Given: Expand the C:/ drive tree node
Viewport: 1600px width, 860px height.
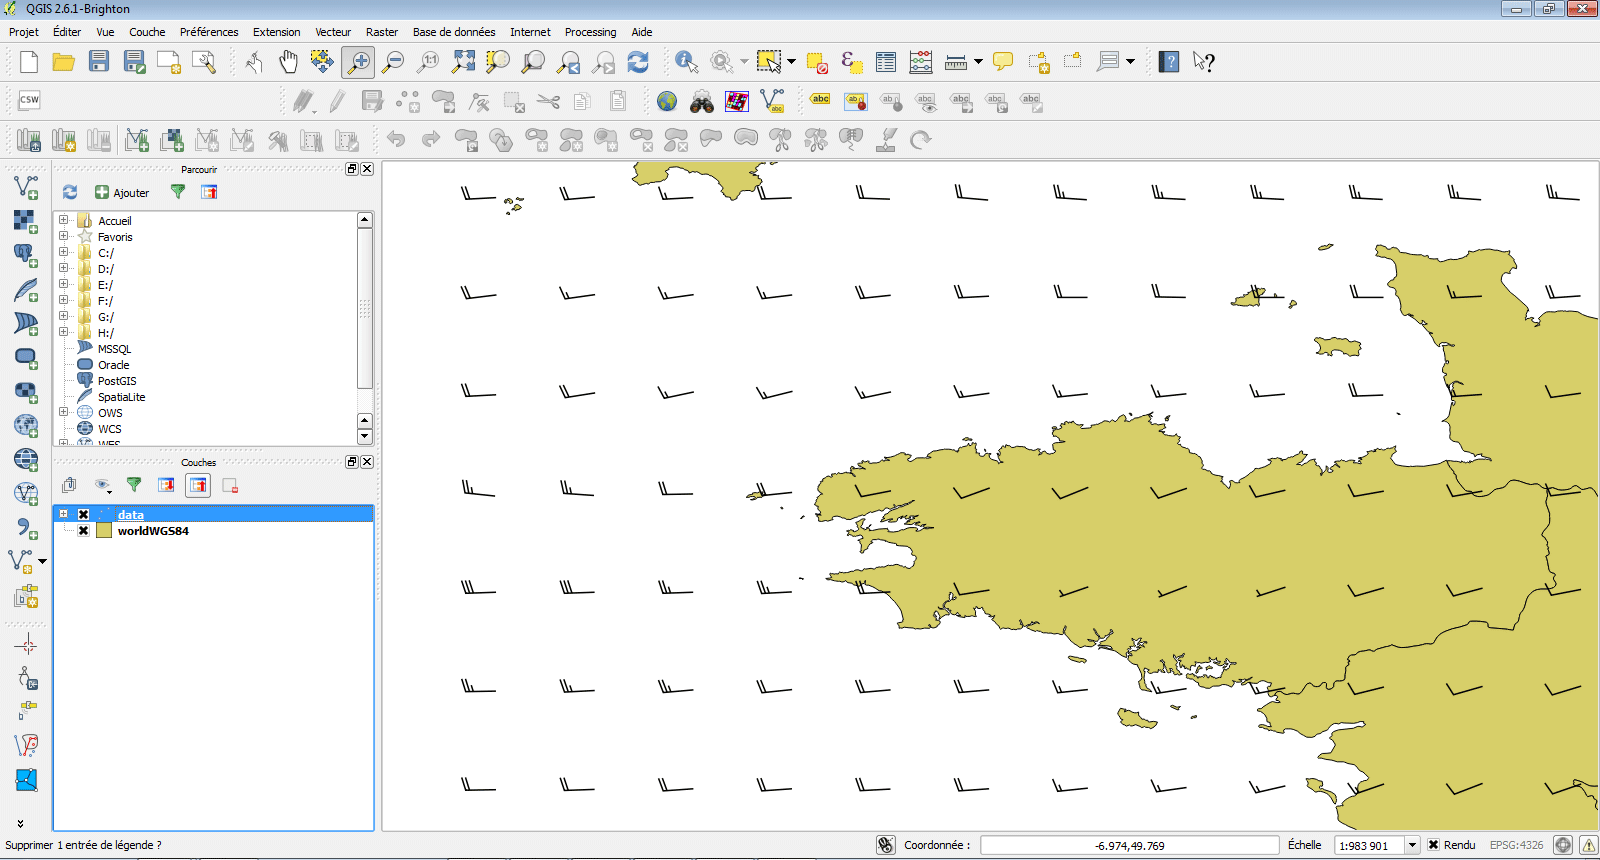Looking at the screenshot, I should [64, 253].
